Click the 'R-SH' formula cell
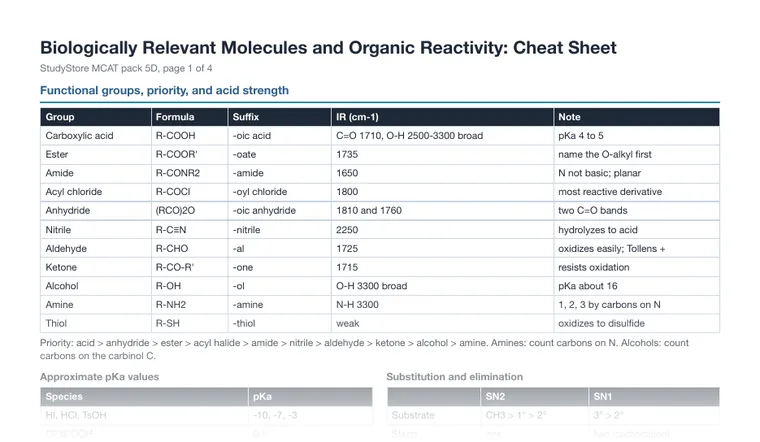This screenshot has width=760, height=442. 190,323
